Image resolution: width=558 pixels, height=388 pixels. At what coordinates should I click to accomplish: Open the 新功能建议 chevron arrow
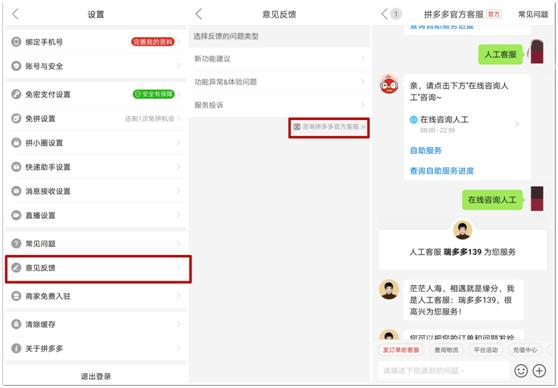pos(363,59)
